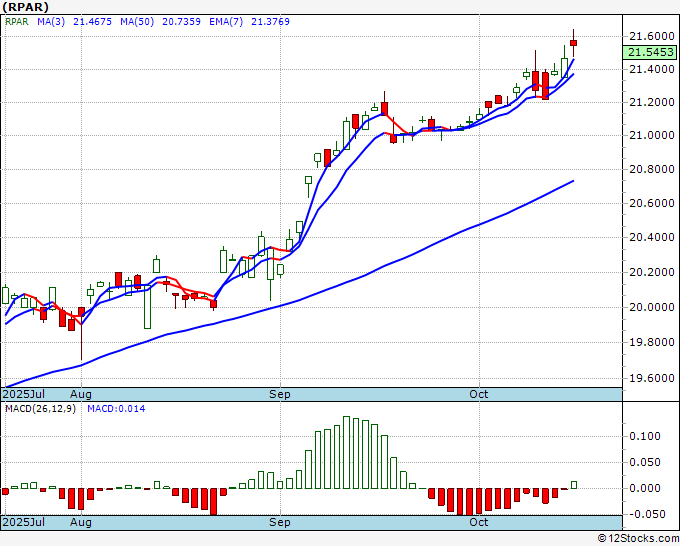
Task: Click the 20.4000 price axis label
Action: [x=652, y=237]
